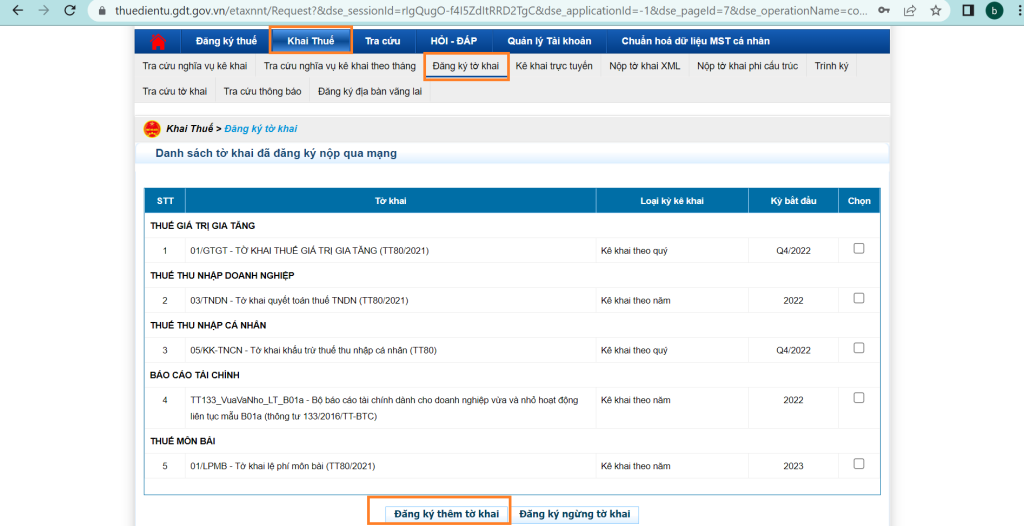Switch to Kê khai trực tuyến tab
The image size is (1024, 526).
(554, 66)
